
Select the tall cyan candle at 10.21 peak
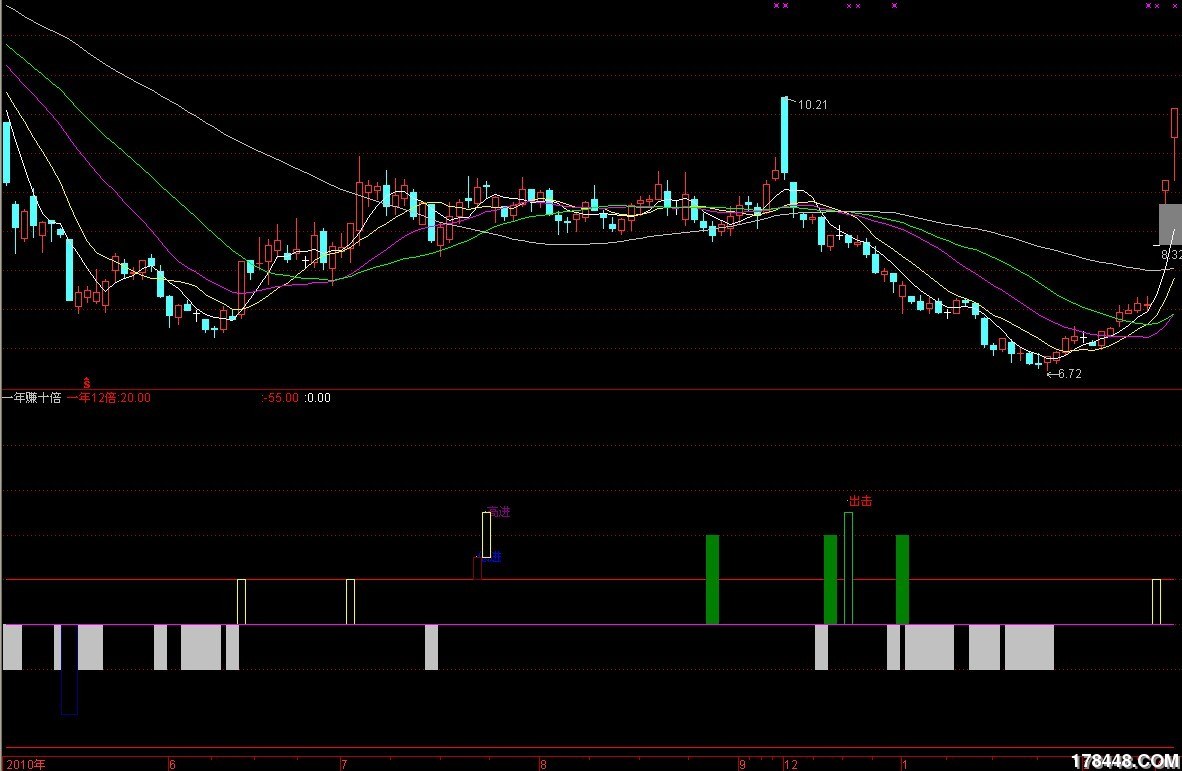tap(785, 136)
